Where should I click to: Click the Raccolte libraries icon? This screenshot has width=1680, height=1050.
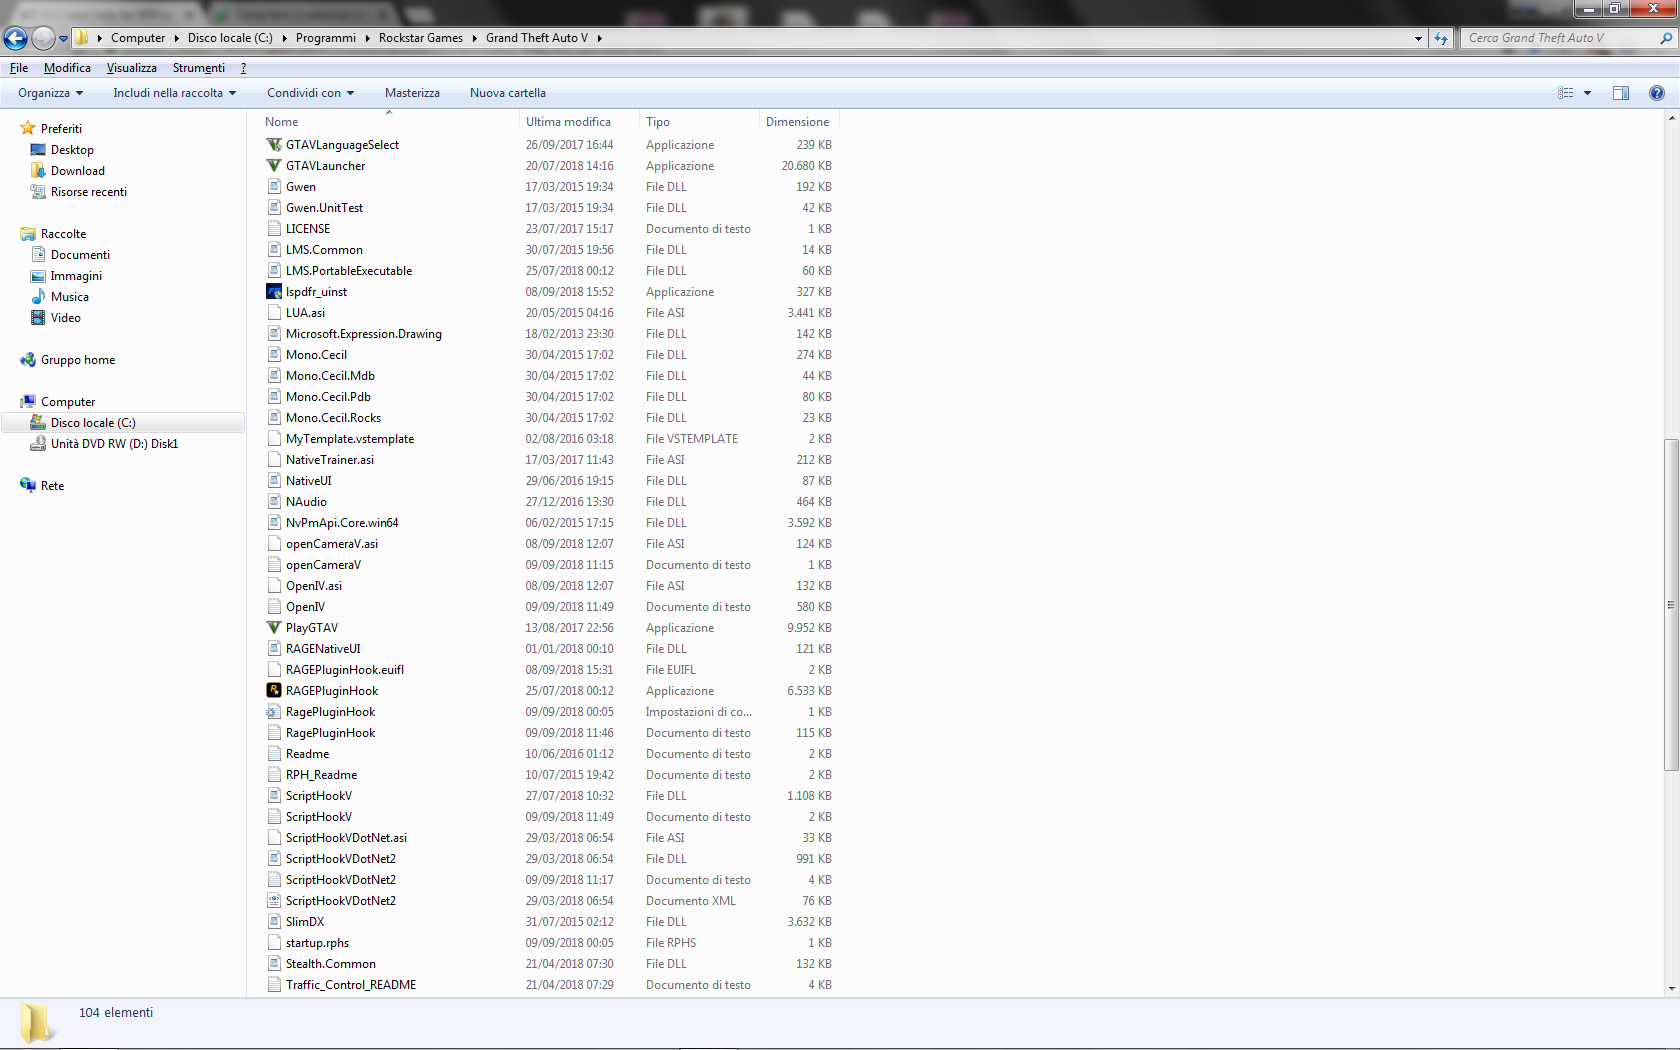[28, 234]
